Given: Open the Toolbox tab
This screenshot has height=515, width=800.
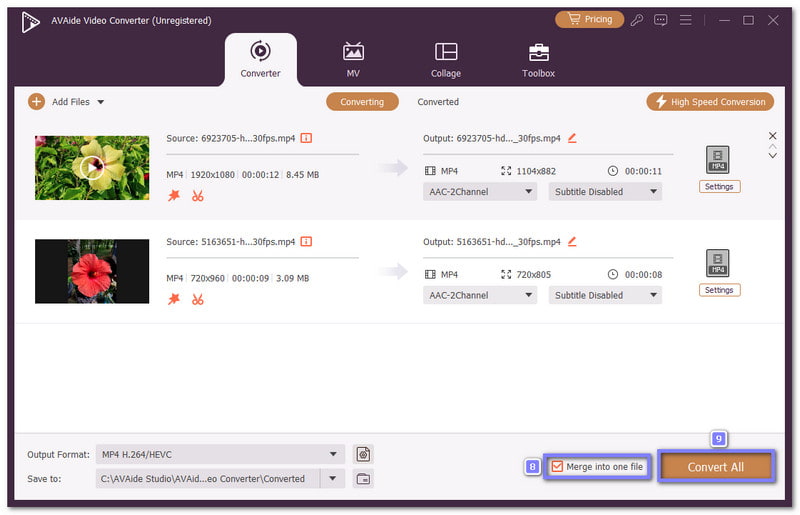Looking at the screenshot, I should pos(538,60).
